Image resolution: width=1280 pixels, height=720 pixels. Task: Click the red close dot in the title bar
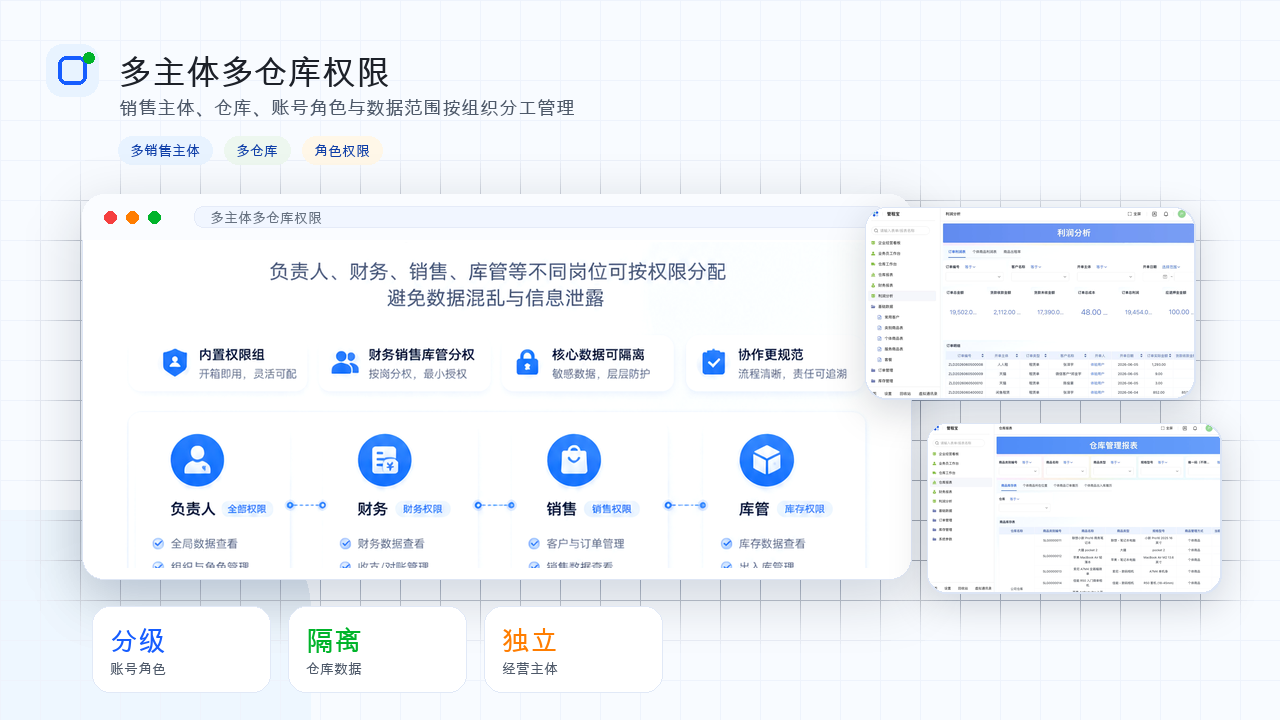pyautogui.click(x=110, y=217)
